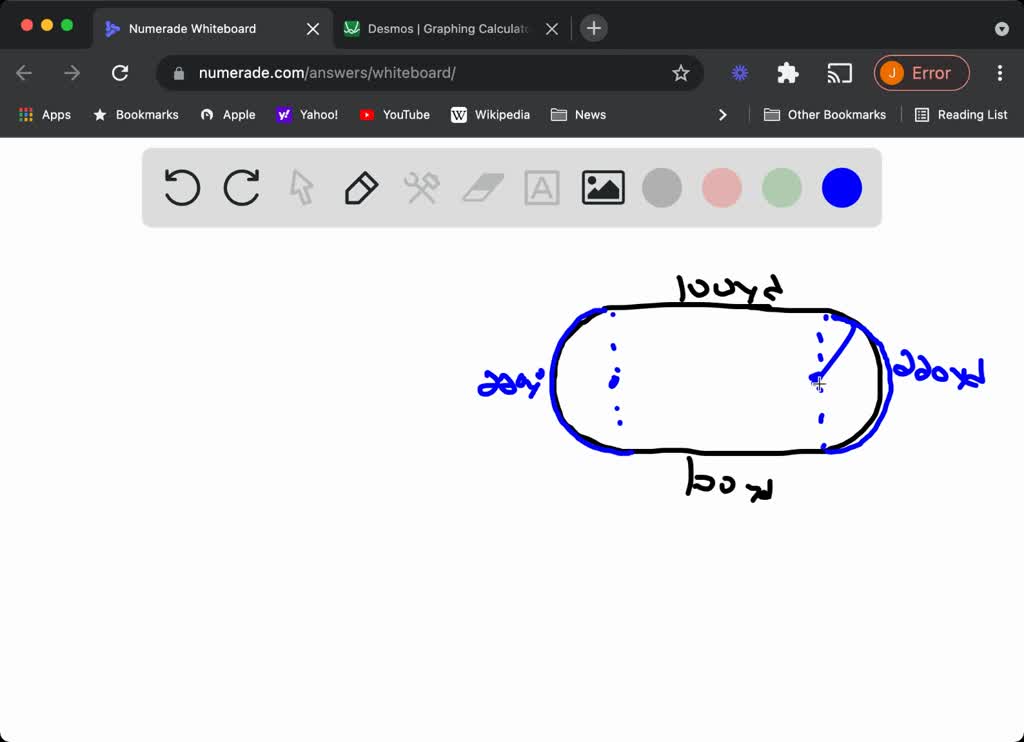1024x742 pixels.
Task: Reload the current page
Action: [120, 73]
